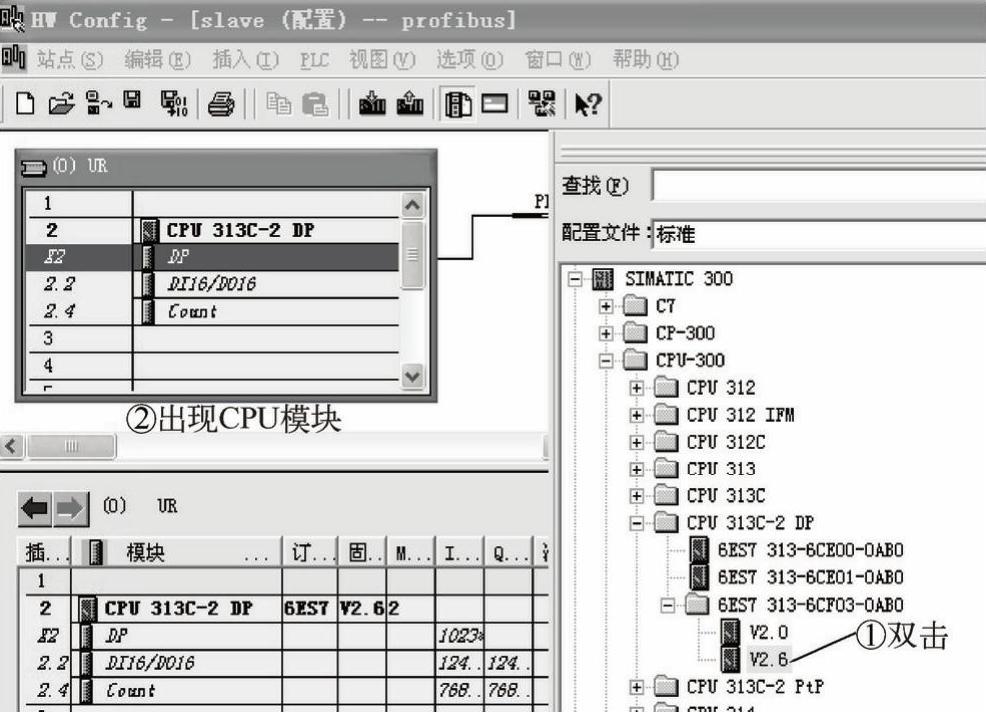Open the 选项(O) menu
Image resolution: width=986 pixels, height=712 pixels.
[470, 60]
